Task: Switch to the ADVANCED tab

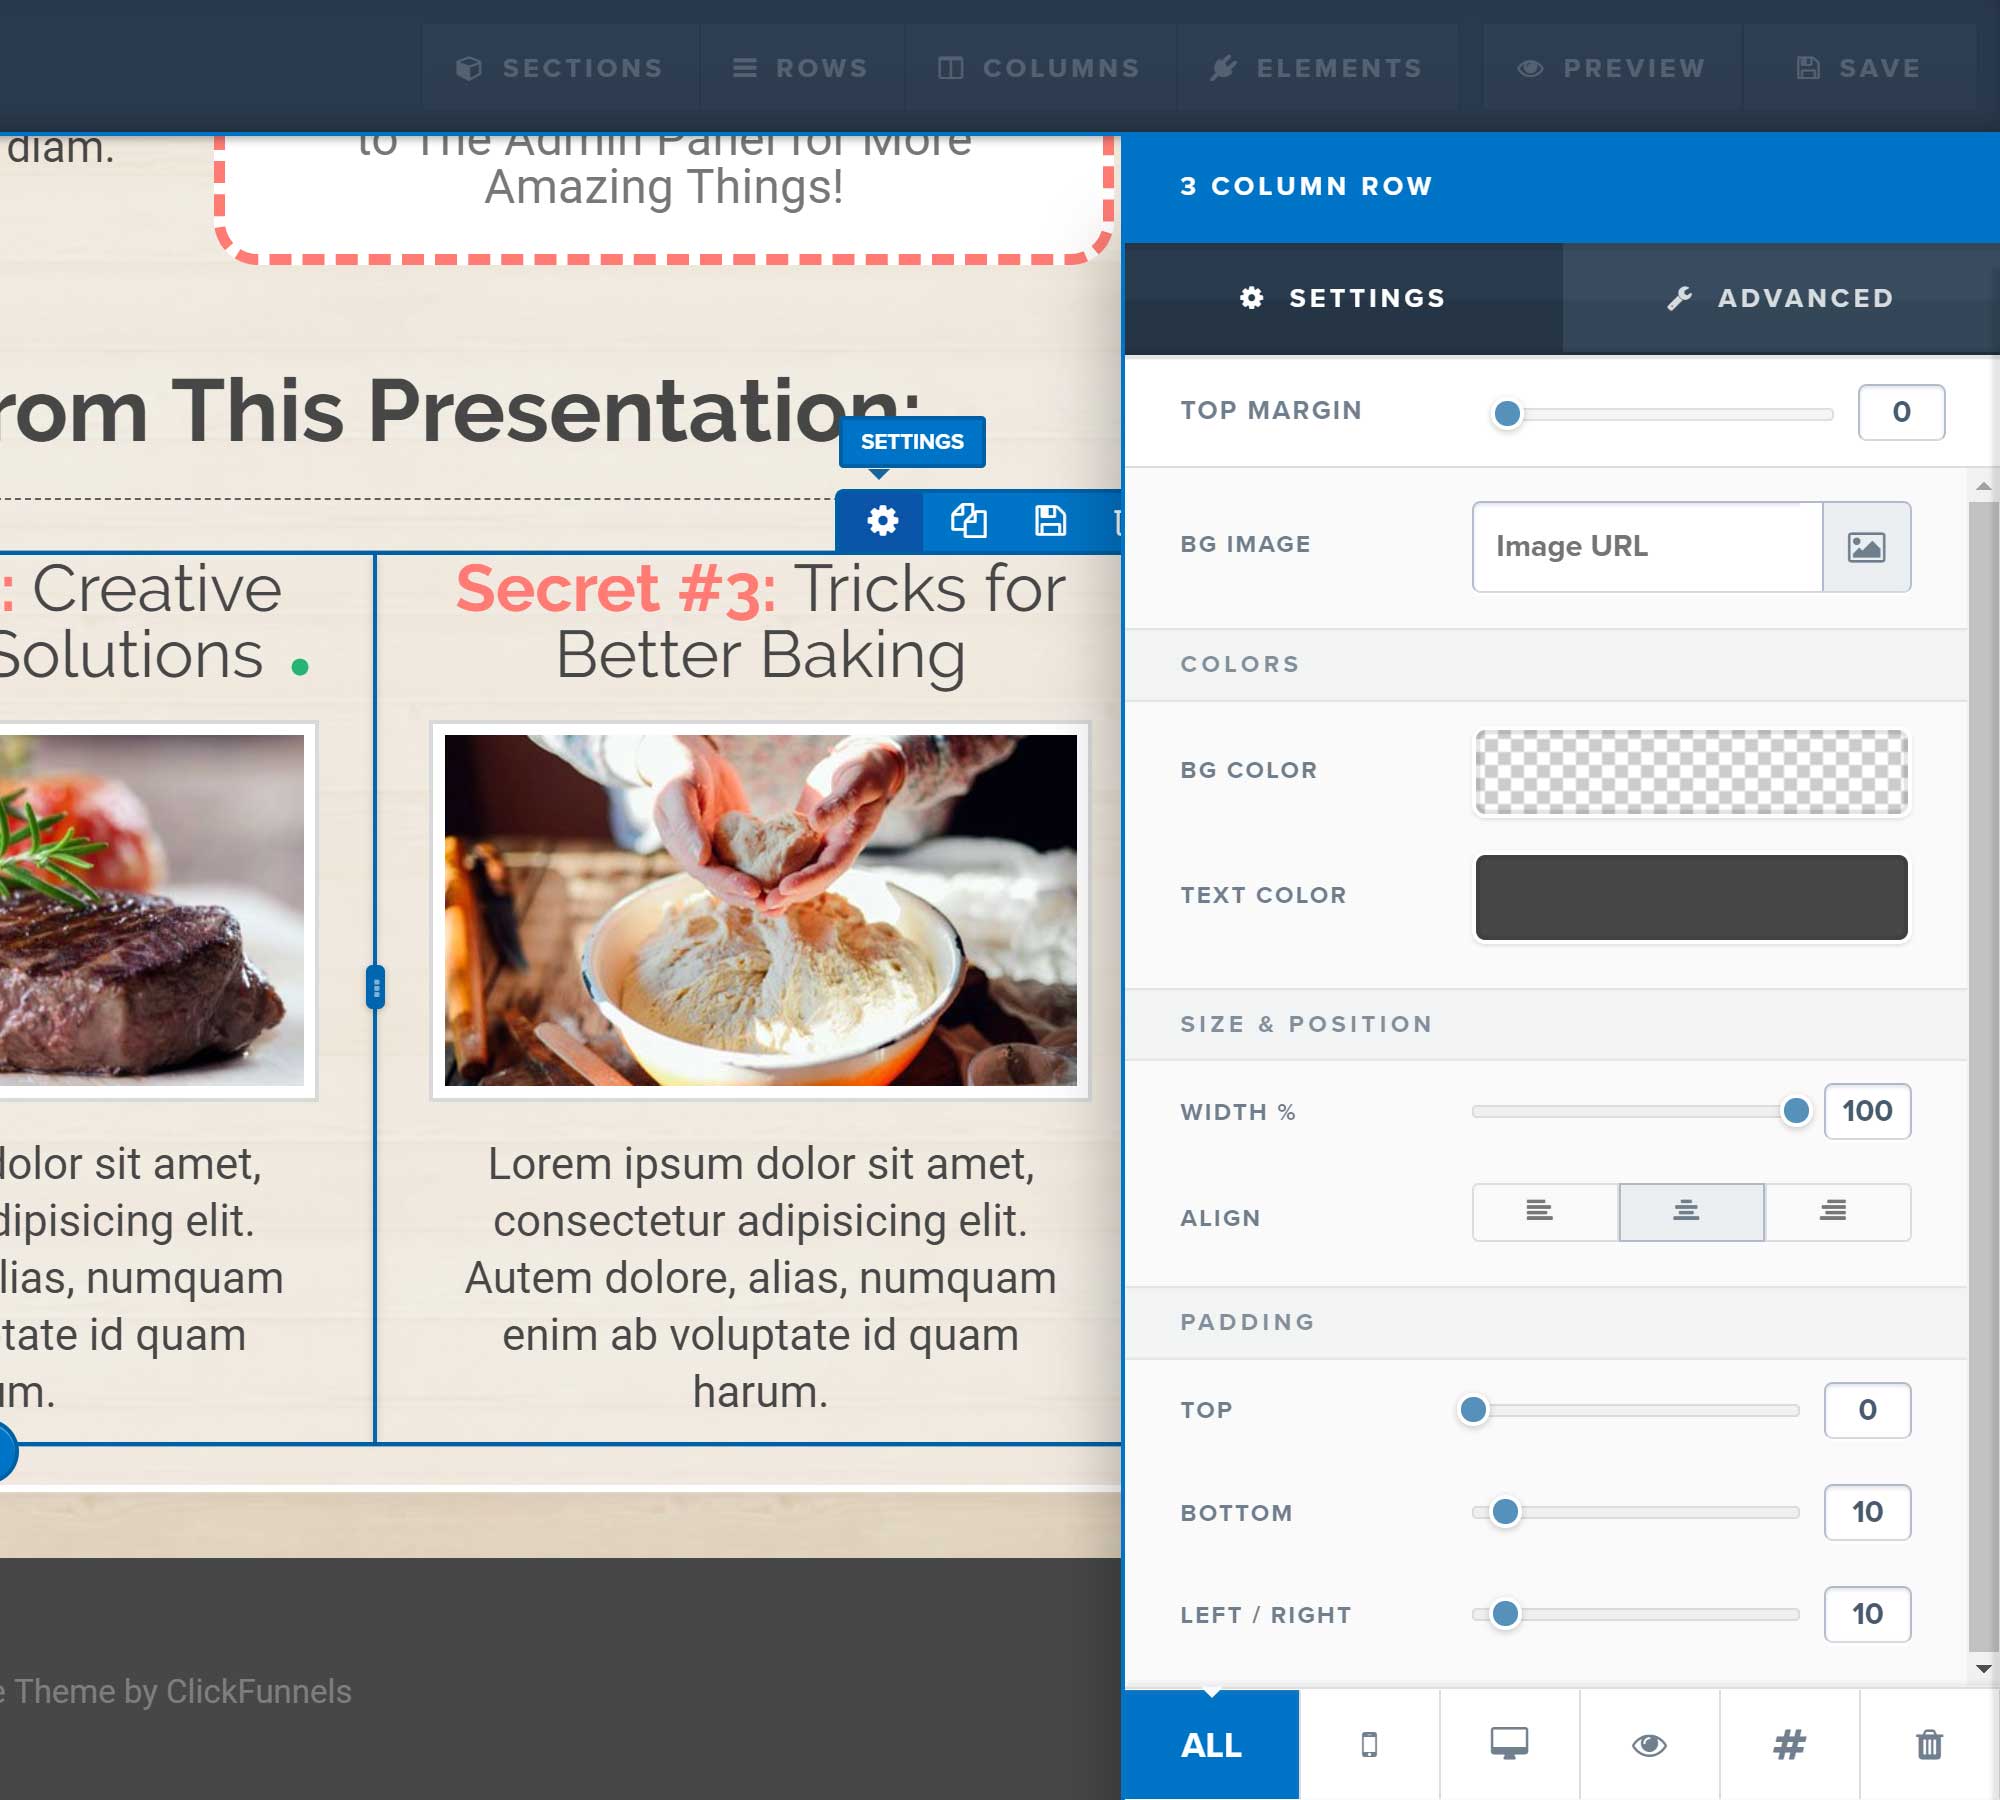Action: click(1781, 297)
